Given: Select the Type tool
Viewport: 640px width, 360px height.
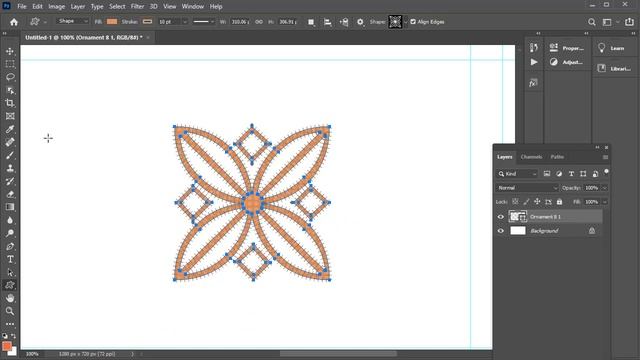Looking at the screenshot, I should (x=10, y=260).
